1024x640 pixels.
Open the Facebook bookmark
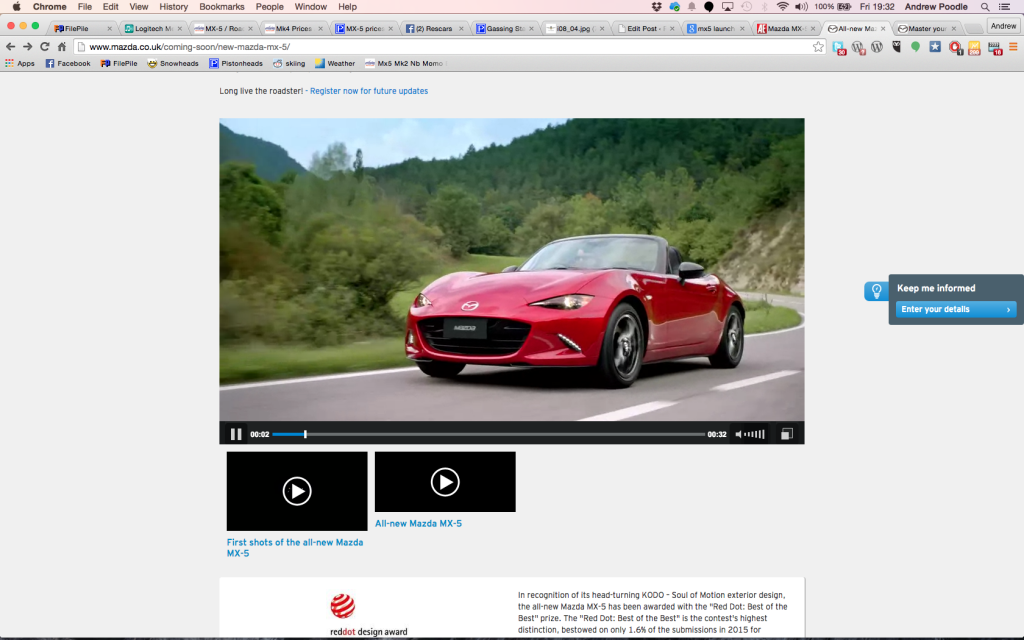coord(68,63)
